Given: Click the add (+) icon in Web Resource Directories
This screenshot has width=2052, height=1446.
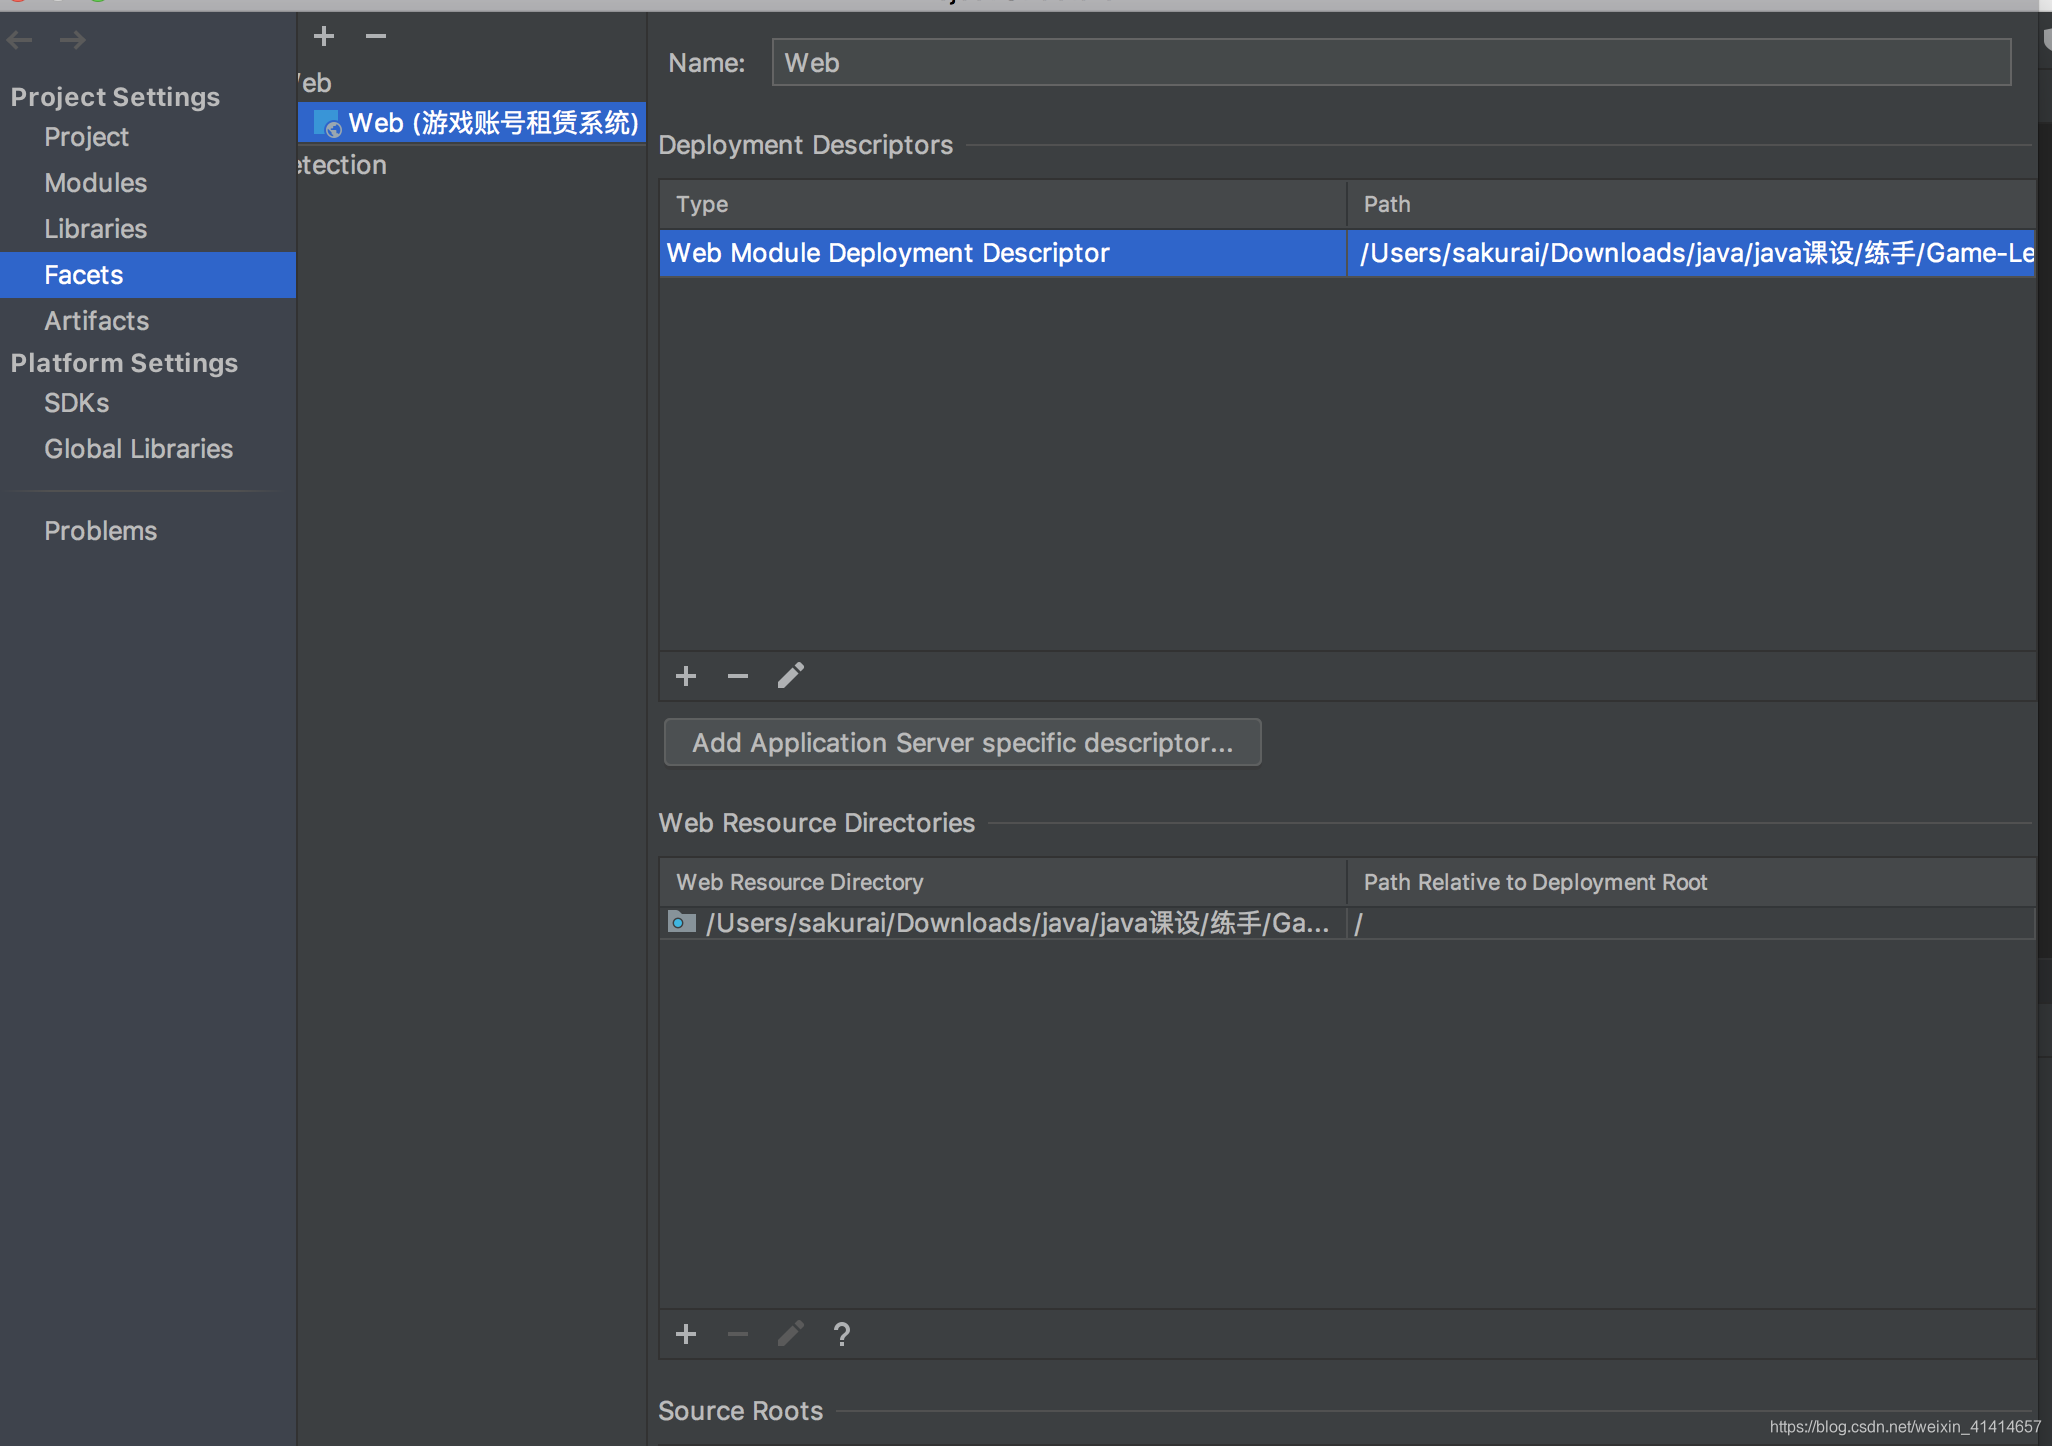Looking at the screenshot, I should point(686,1333).
